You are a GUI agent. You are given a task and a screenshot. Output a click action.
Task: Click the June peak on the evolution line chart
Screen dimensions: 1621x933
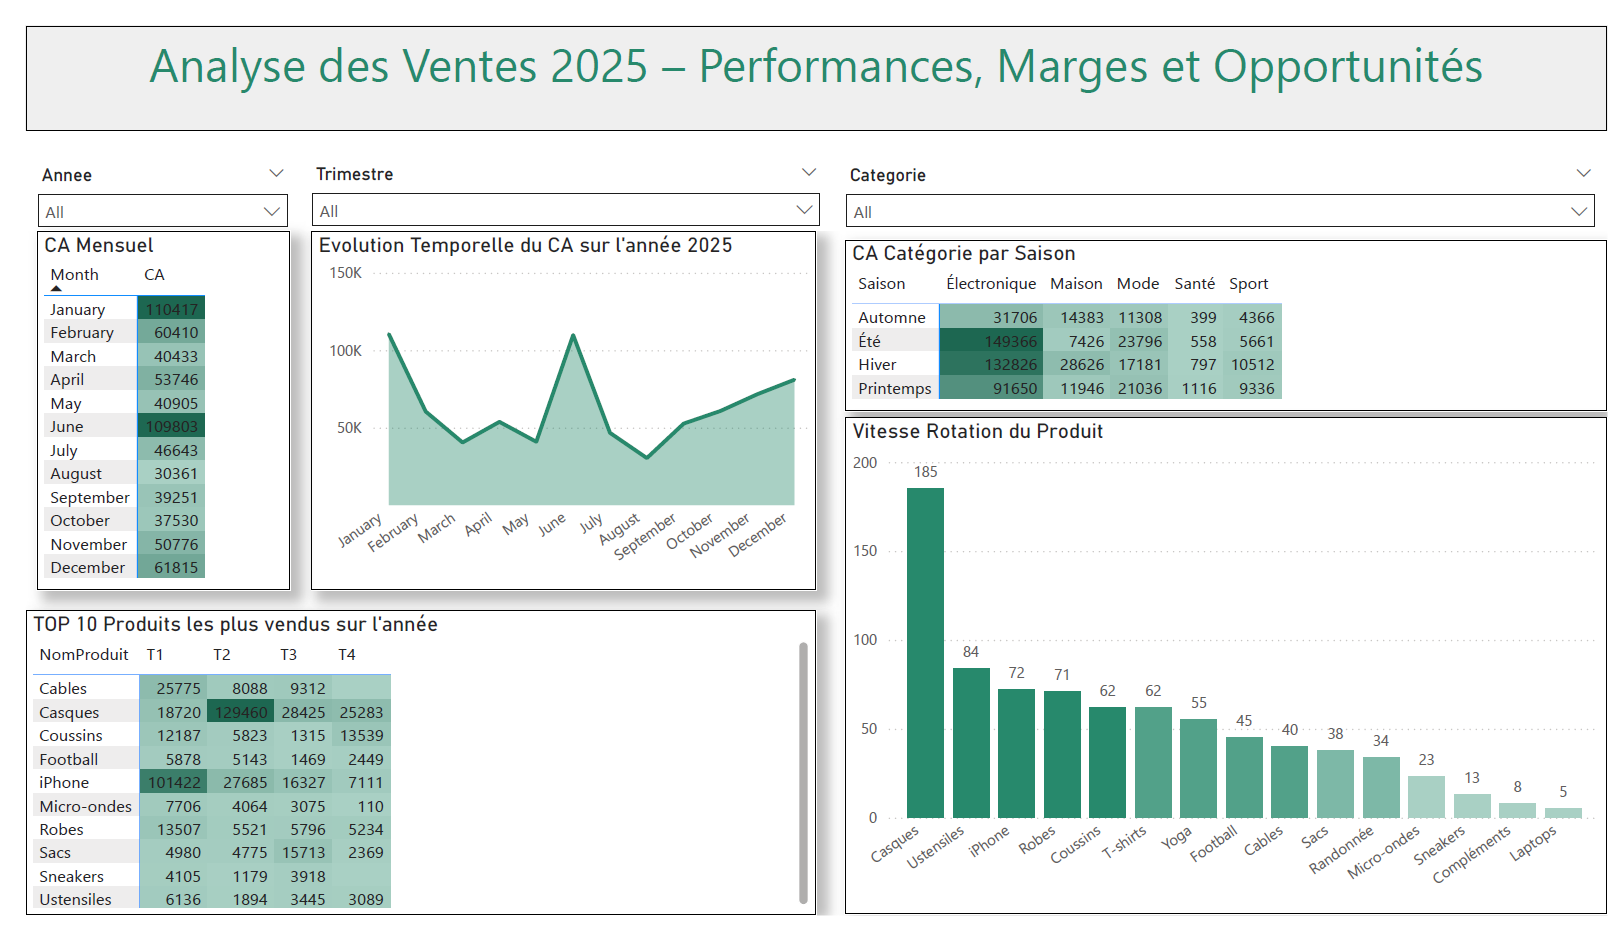click(x=573, y=335)
